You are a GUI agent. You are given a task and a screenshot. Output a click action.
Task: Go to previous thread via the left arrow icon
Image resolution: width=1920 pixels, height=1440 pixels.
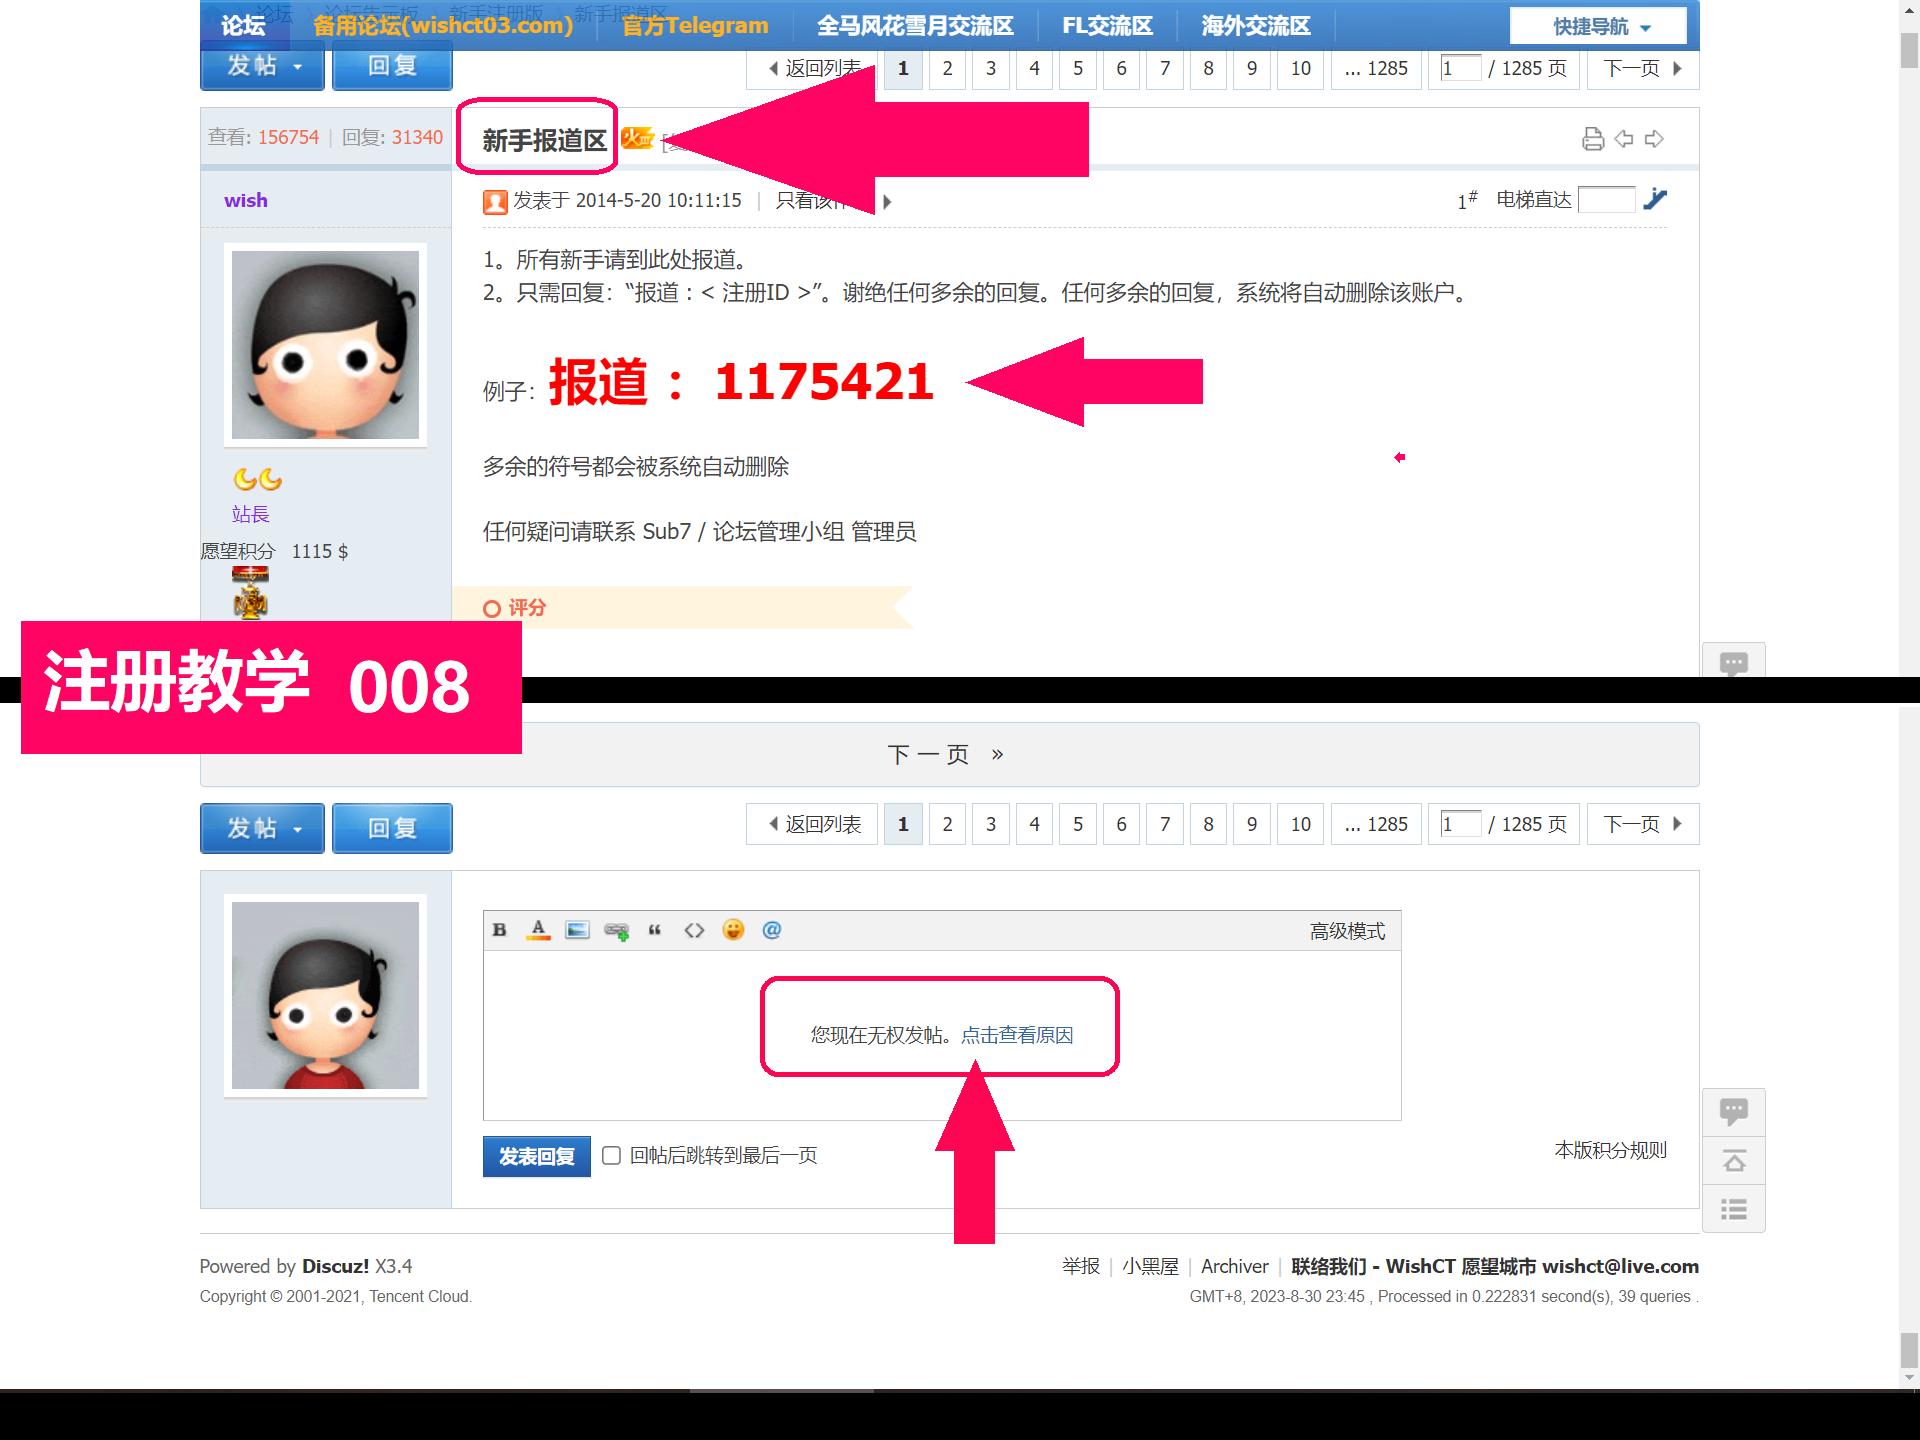coord(1624,139)
